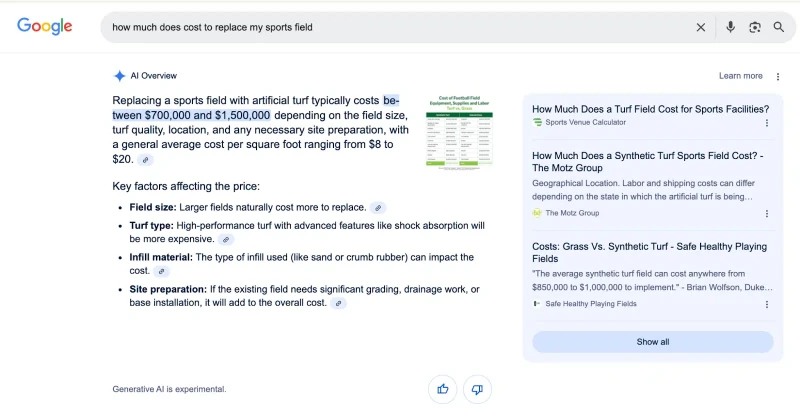Open source link icon beside Site preparation

(x=338, y=303)
